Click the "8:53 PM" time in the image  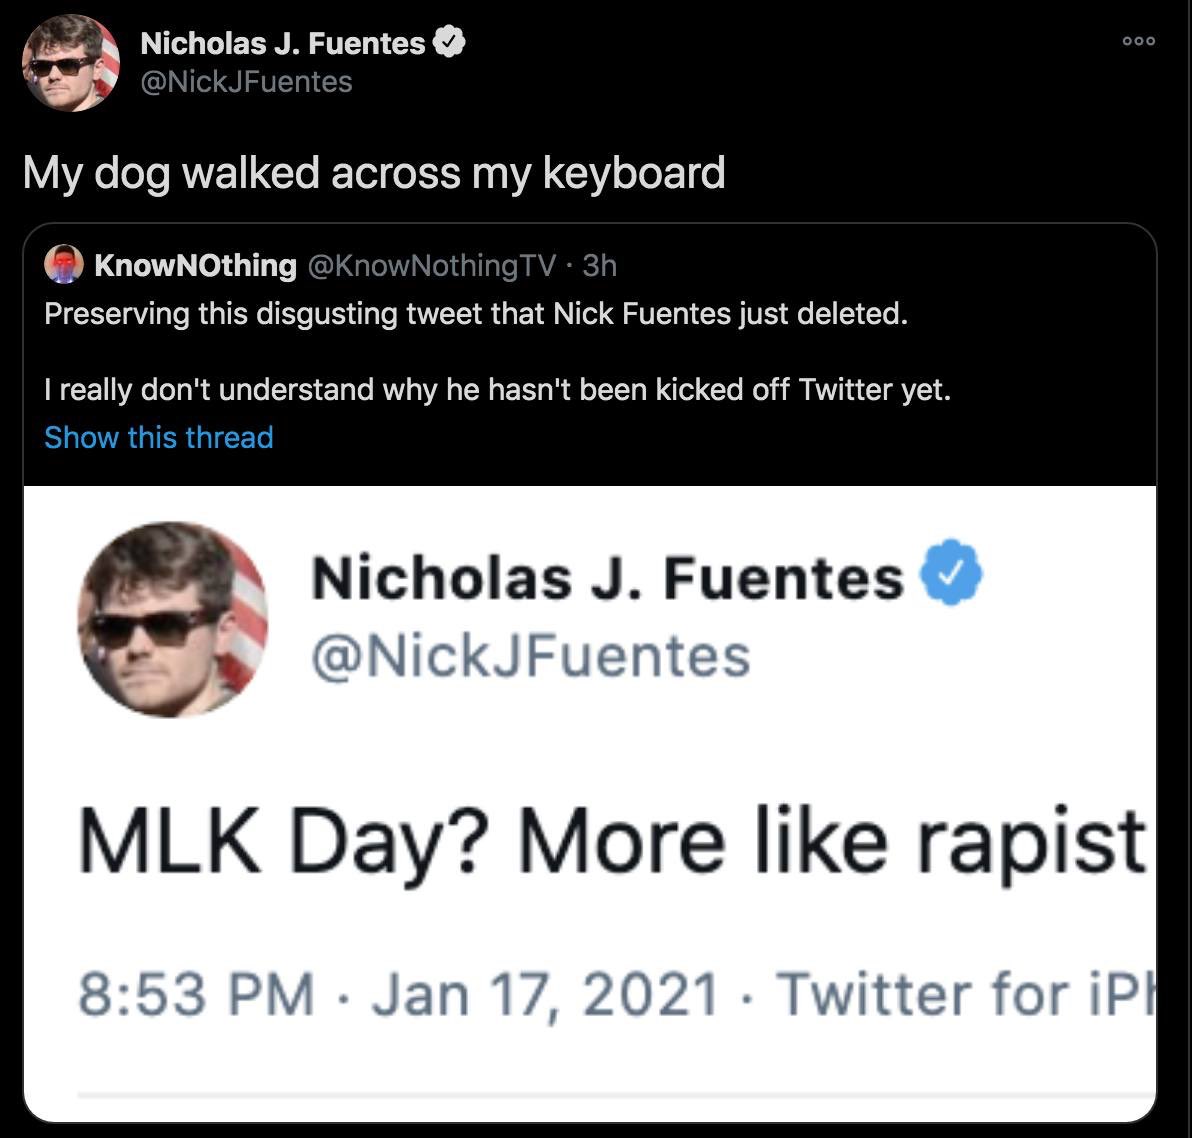196,995
